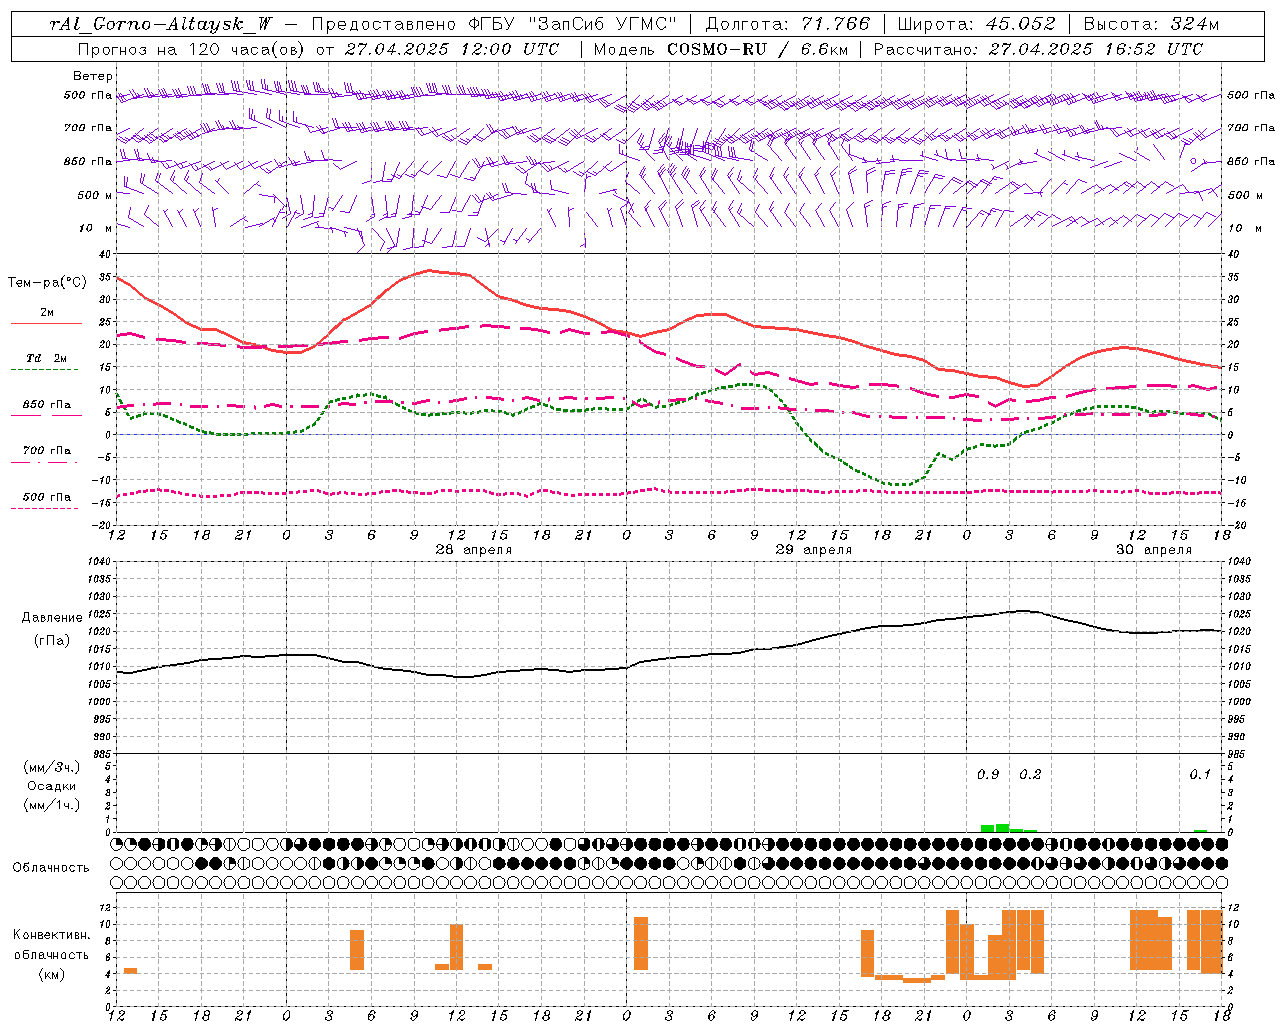
Task: Click the station title rAl_Gorno-Altaysk_W
Action: pos(160,23)
